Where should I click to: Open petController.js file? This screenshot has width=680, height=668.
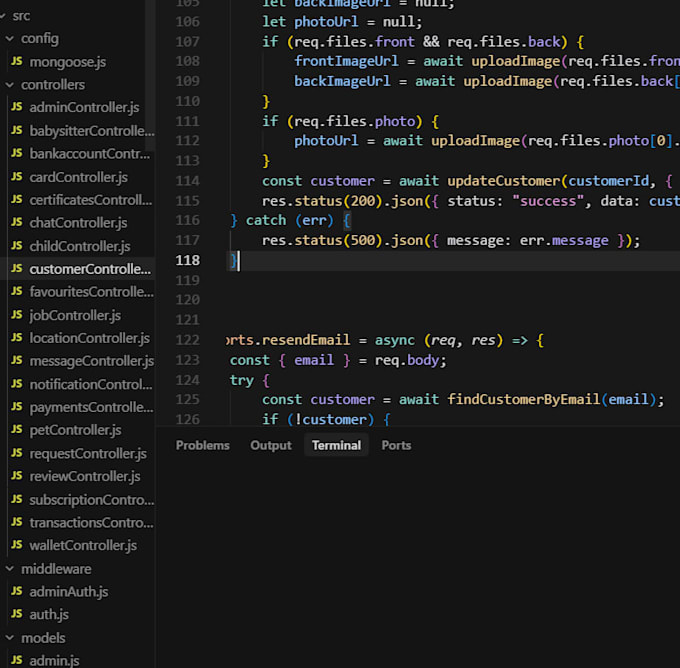tap(75, 430)
